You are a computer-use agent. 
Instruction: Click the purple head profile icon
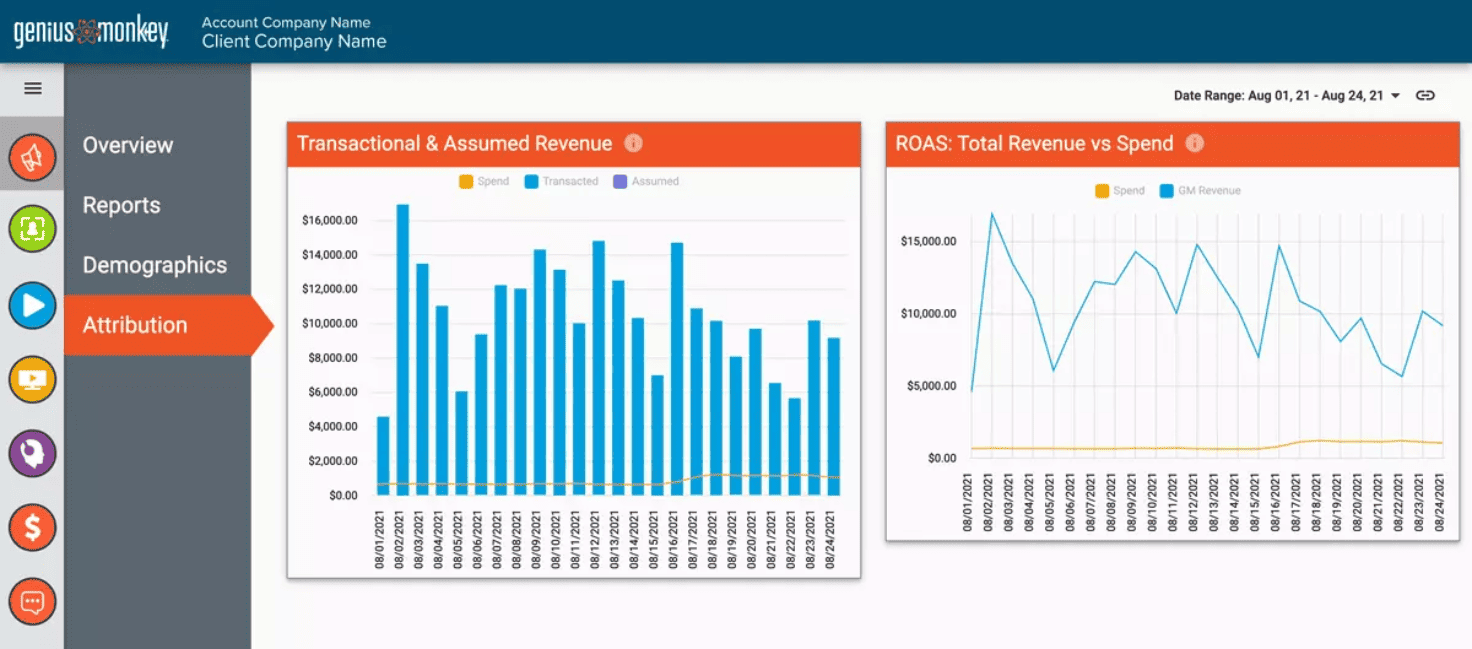[x=31, y=453]
